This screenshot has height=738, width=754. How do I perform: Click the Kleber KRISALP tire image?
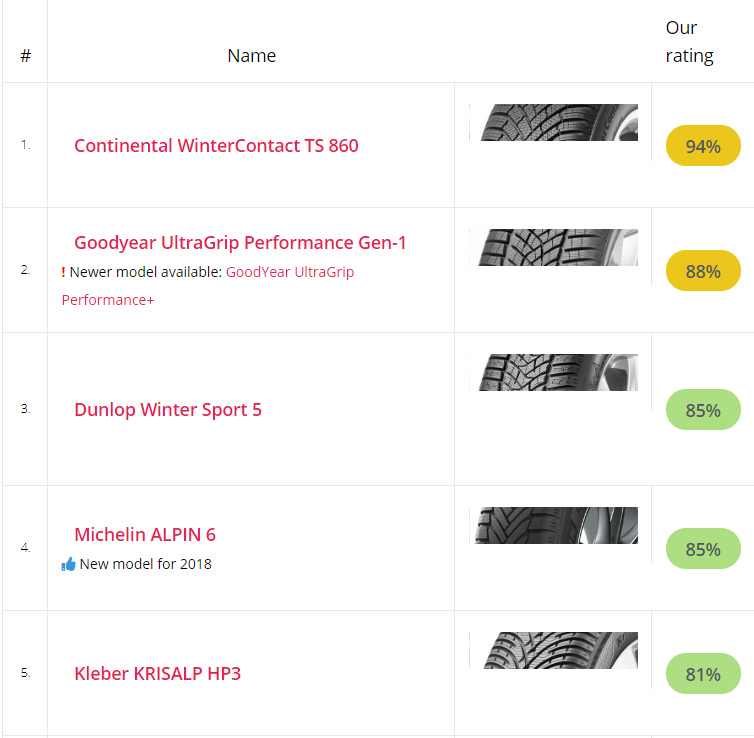tap(553, 650)
